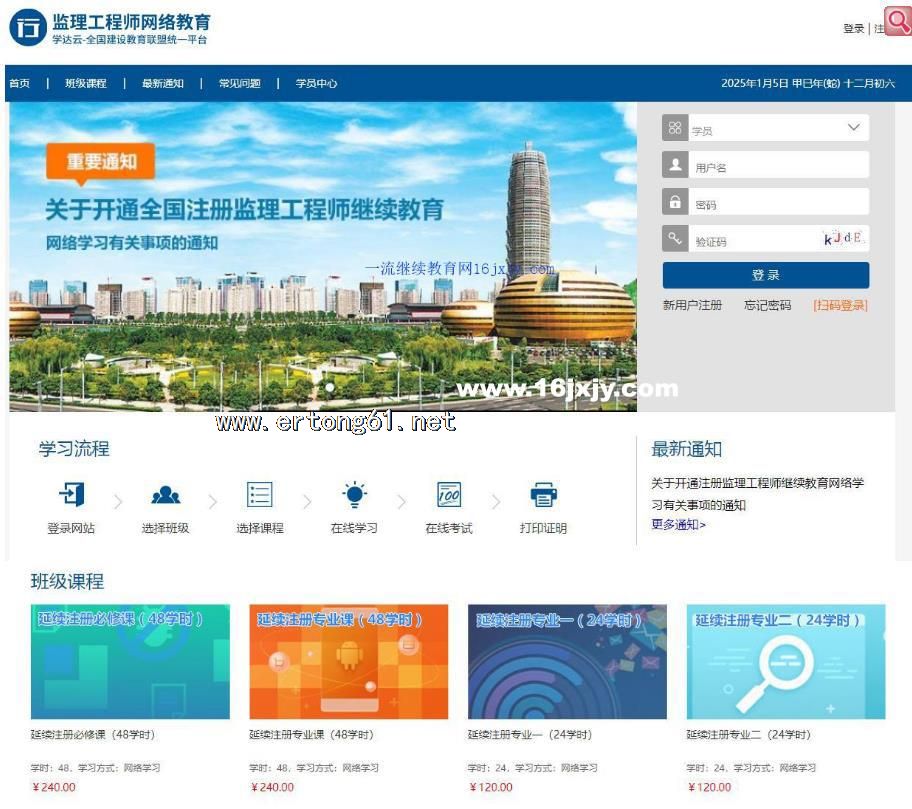Open 班级课程 in the navigation bar
The image size is (912, 809).
click(86, 84)
